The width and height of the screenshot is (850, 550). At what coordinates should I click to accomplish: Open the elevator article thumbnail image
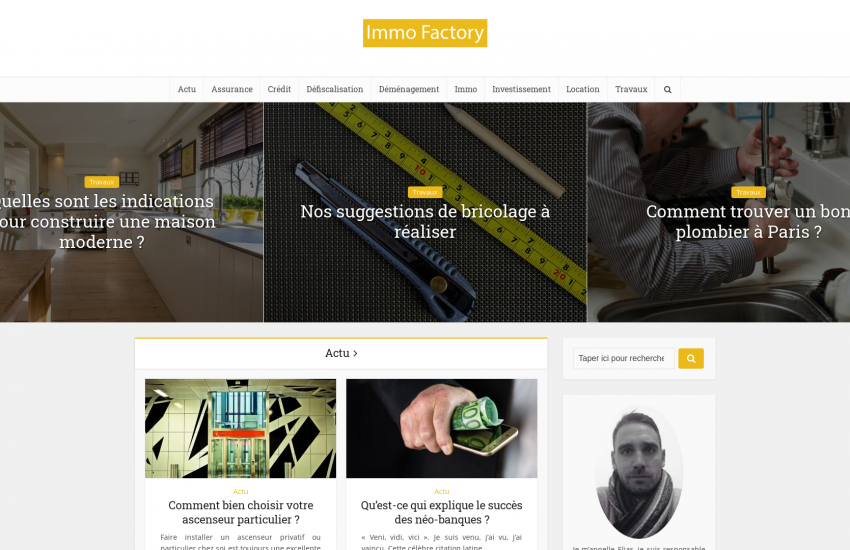pyautogui.click(x=241, y=428)
